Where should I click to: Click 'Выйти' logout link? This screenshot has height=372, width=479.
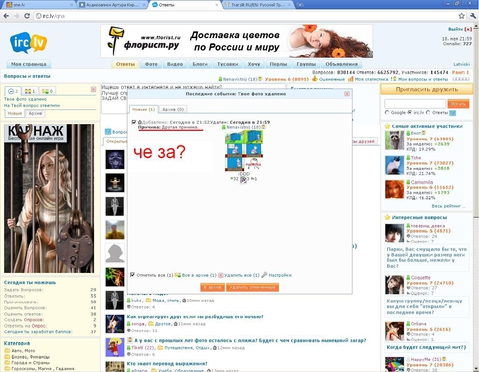(455, 29)
